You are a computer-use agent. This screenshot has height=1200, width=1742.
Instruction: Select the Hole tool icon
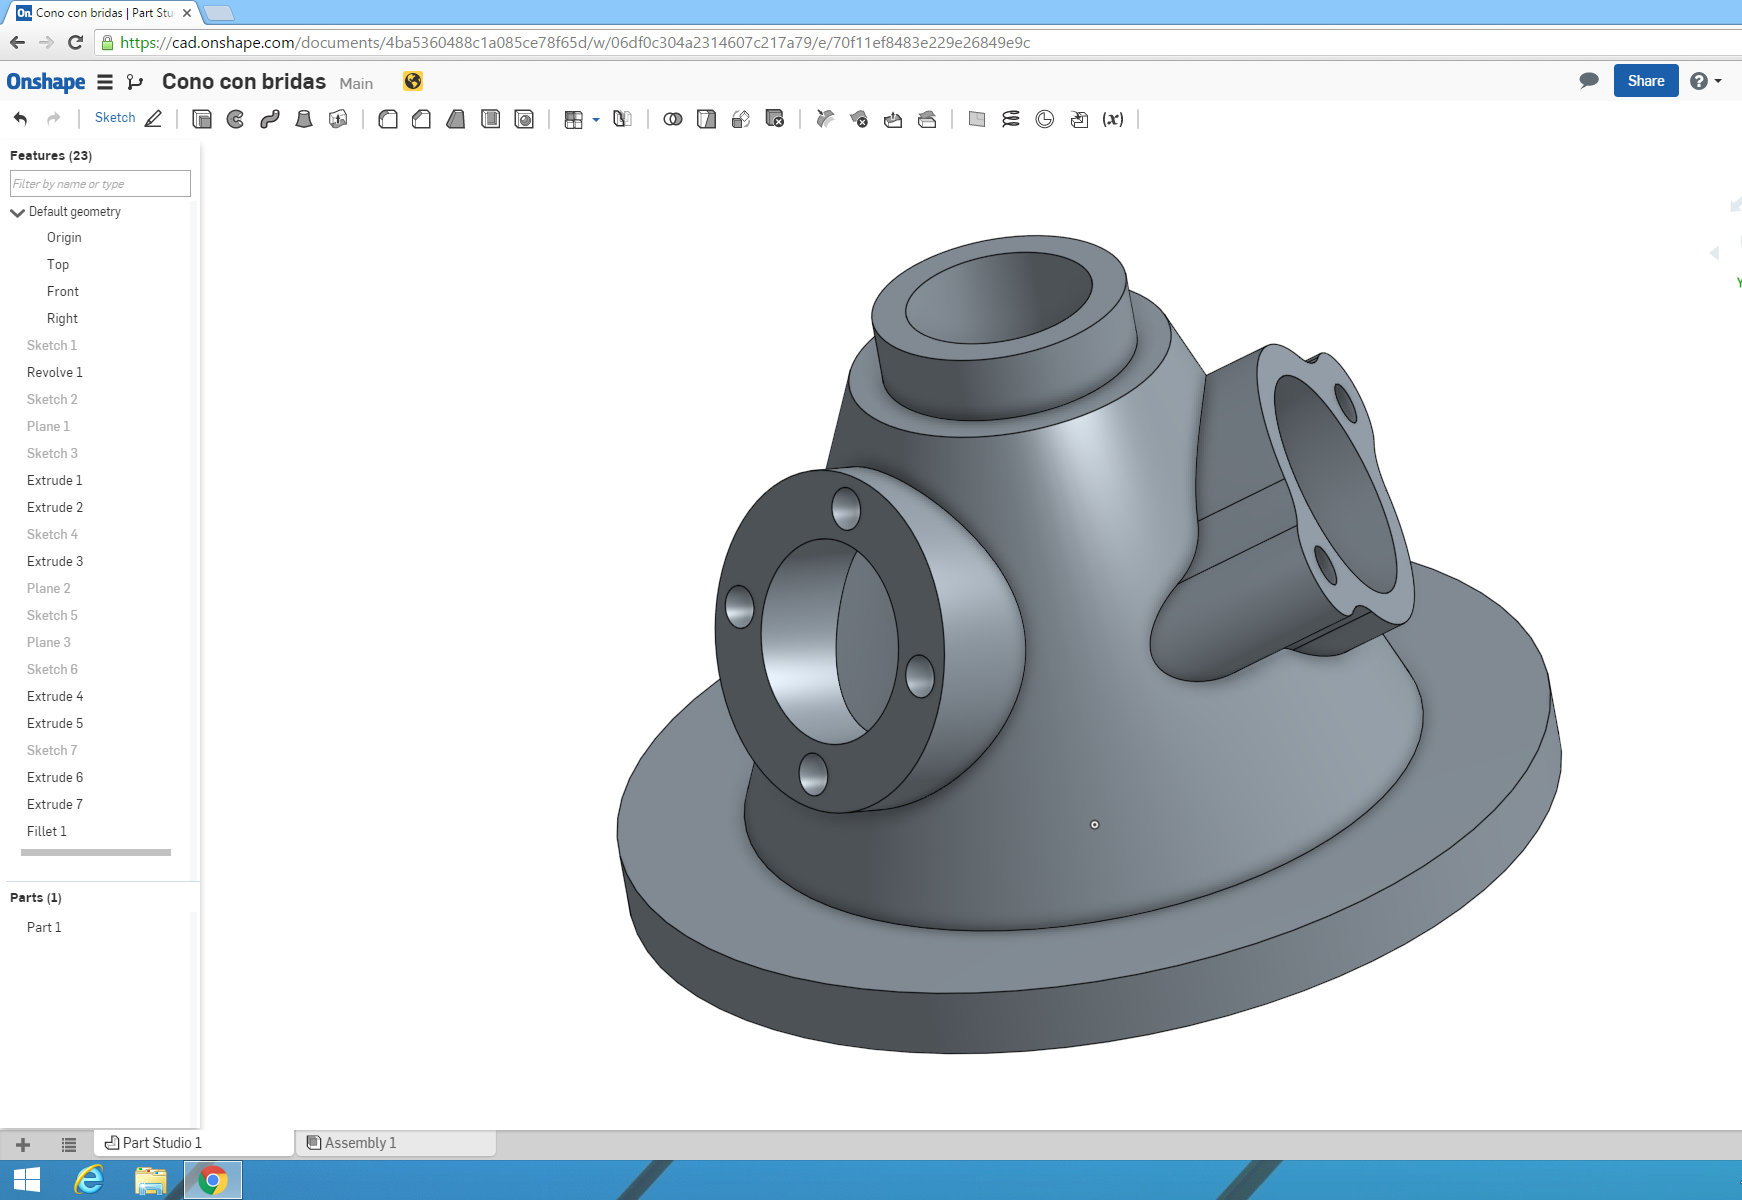pyautogui.click(x=524, y=119)
